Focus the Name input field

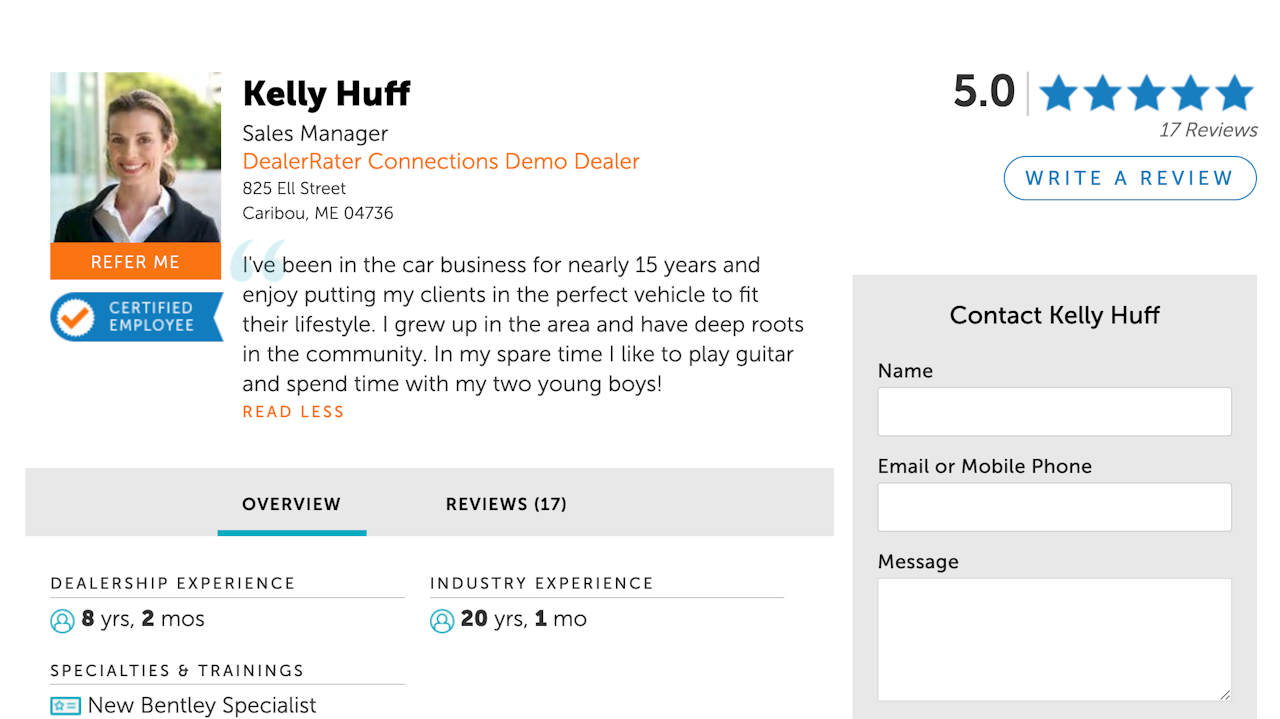coord(1054,412)
